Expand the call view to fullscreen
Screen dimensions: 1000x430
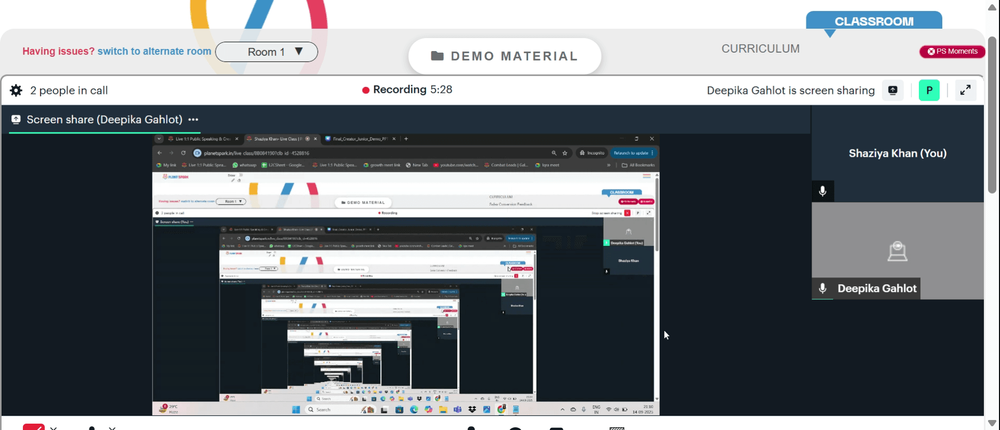966,91
